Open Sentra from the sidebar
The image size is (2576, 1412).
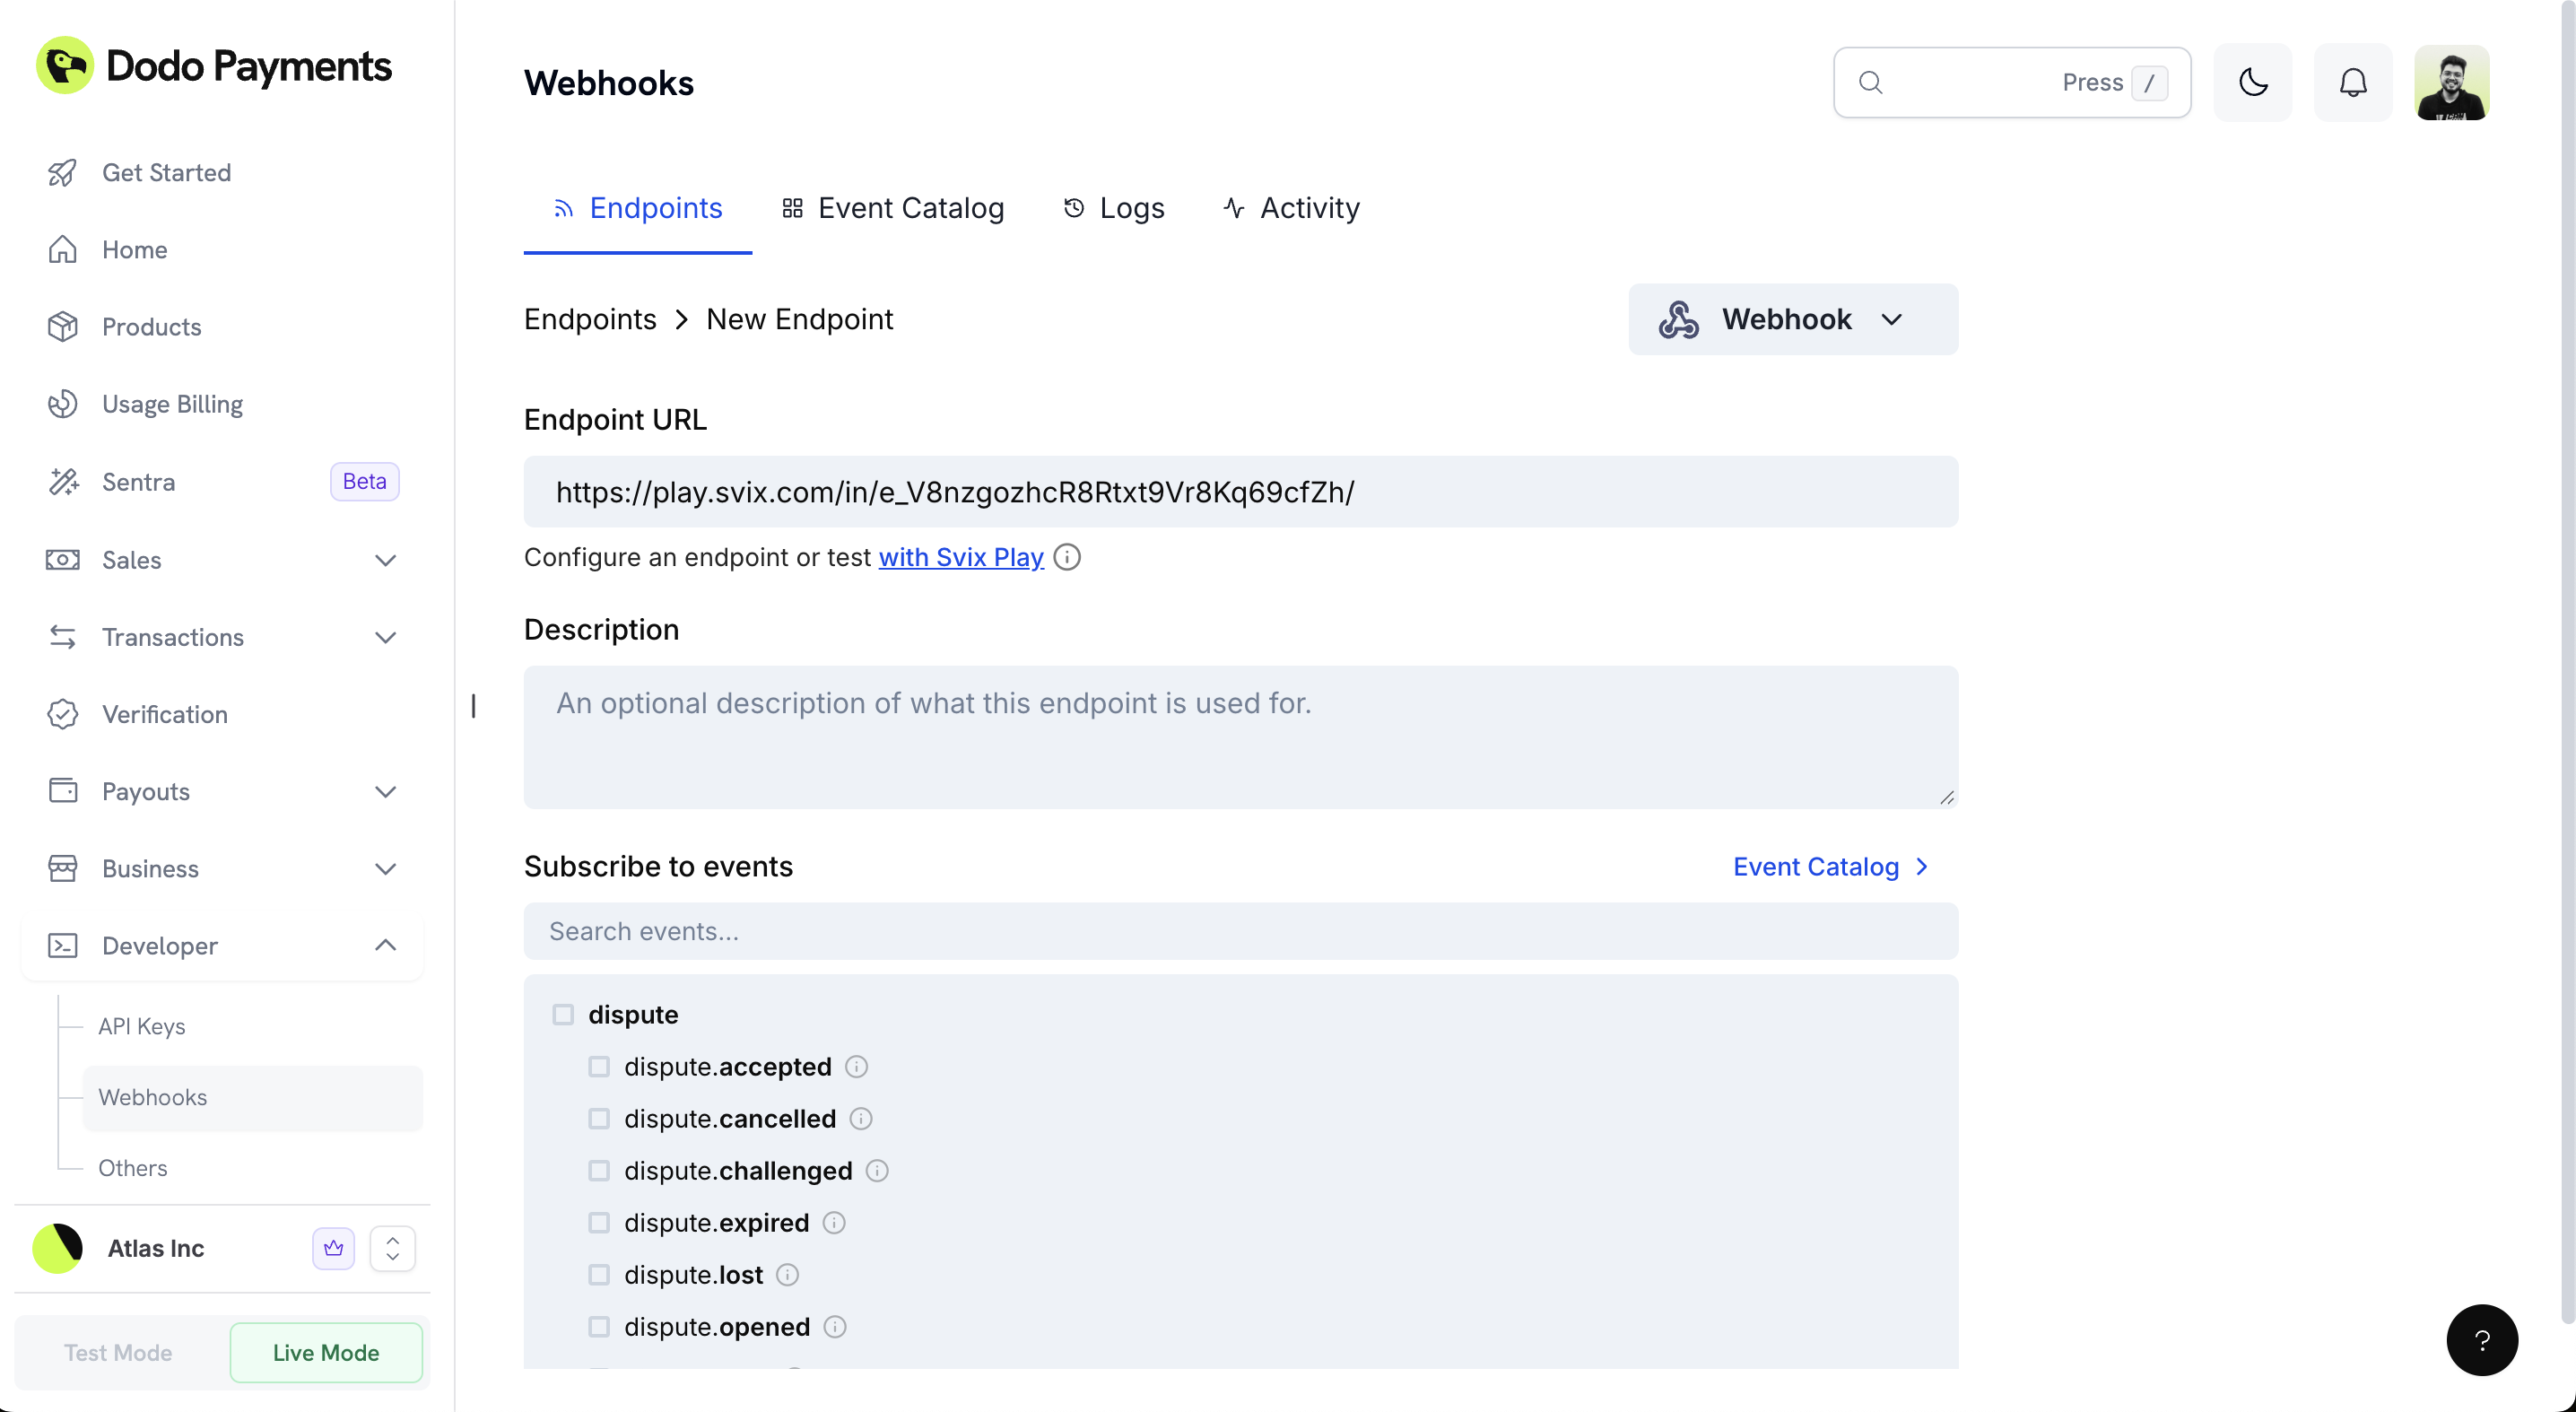pos(139,481)
